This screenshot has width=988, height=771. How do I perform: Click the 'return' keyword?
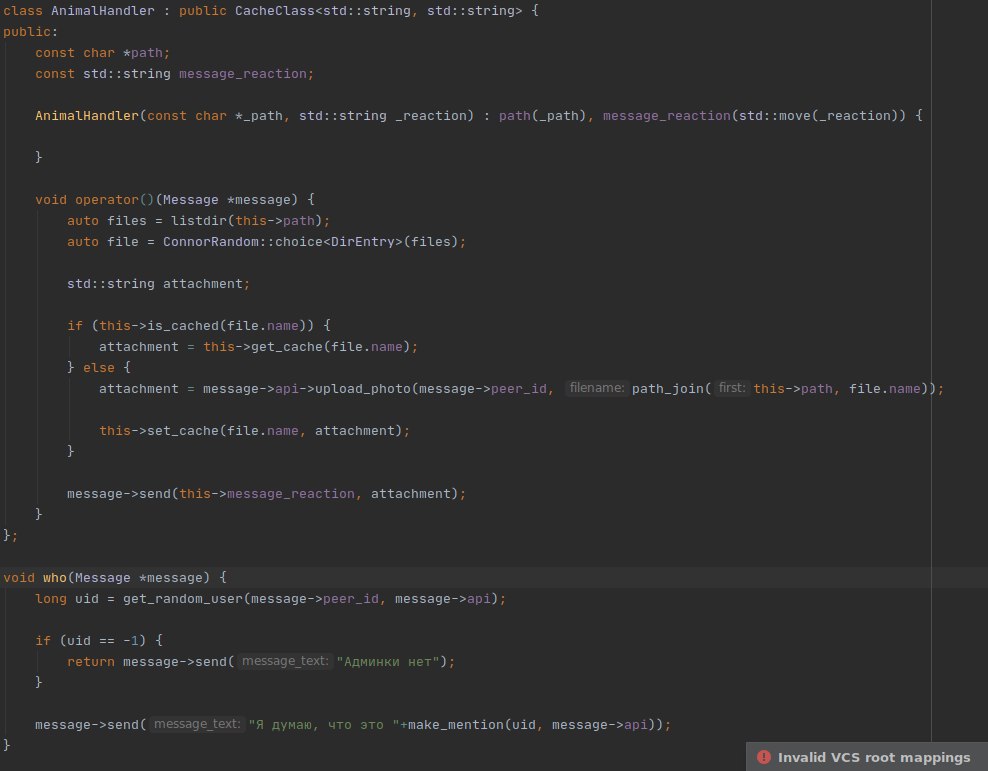click(91, 662)
